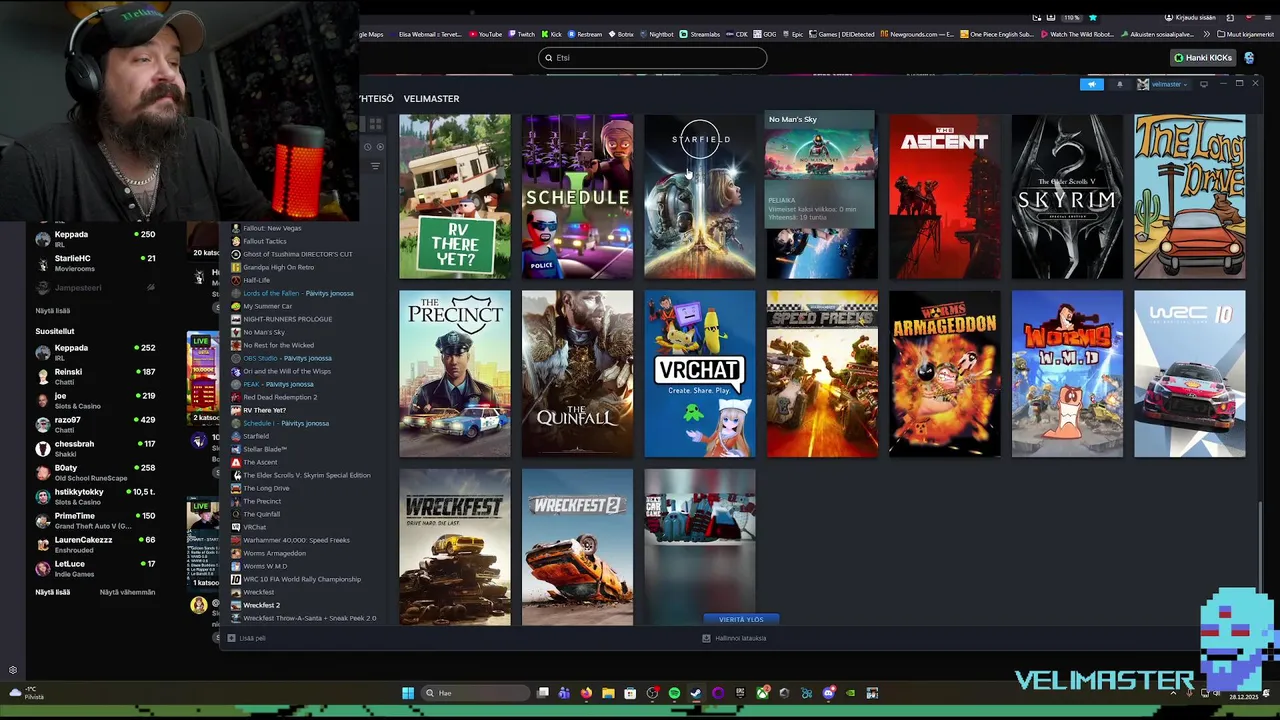The width and height of the screenshot is (1280, 720).
Task: Open Hallinnoi latauksia downloads manager
Action: (x=734, y=638)
